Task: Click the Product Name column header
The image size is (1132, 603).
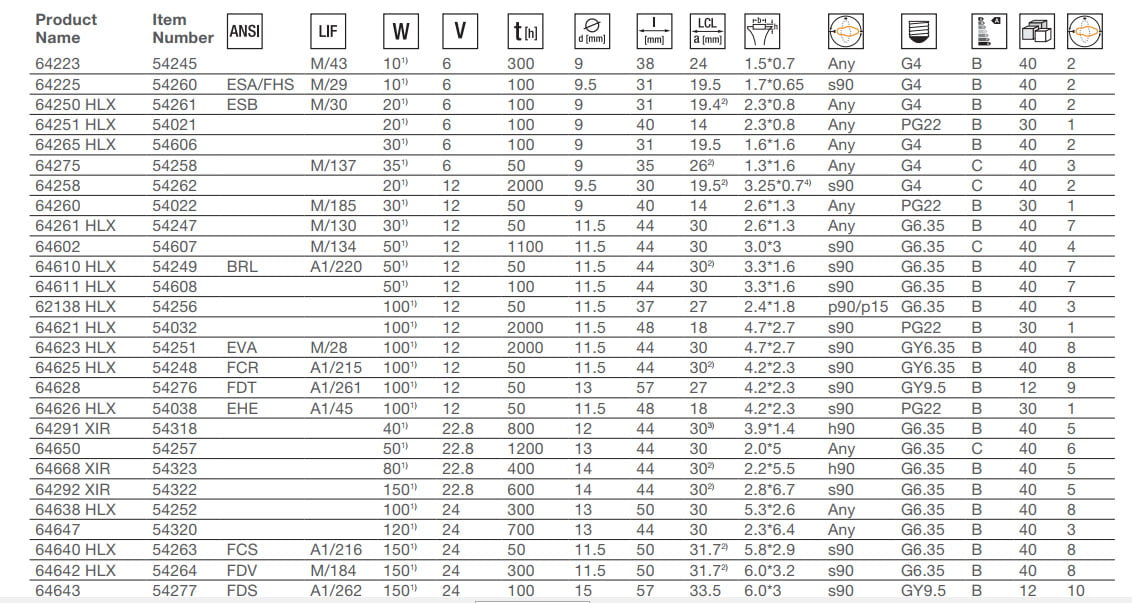Action: pos(66,28)
